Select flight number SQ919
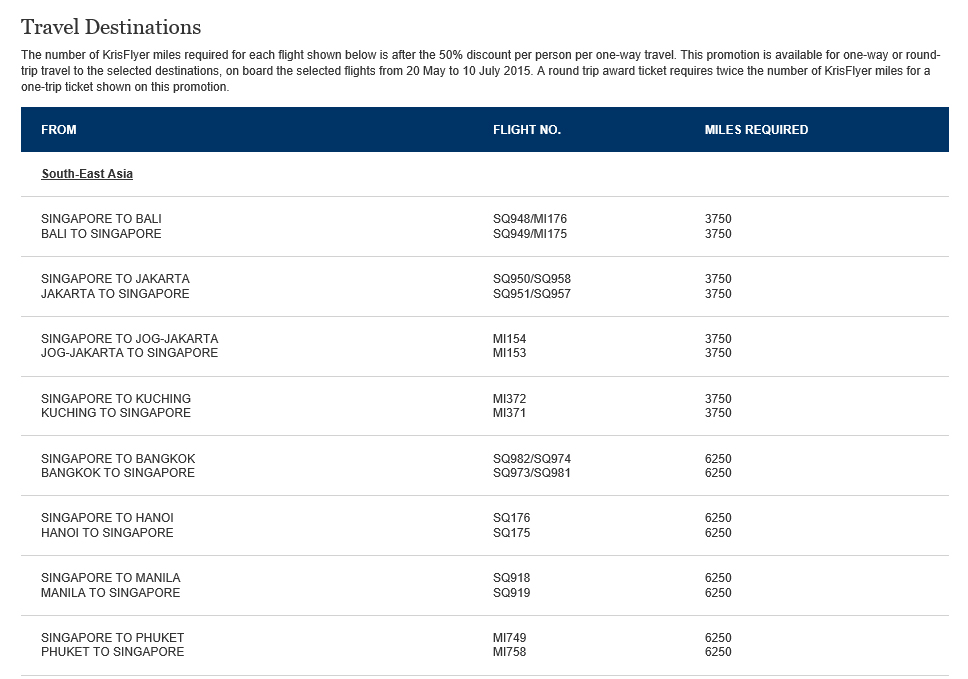 [x=512, y=593]
